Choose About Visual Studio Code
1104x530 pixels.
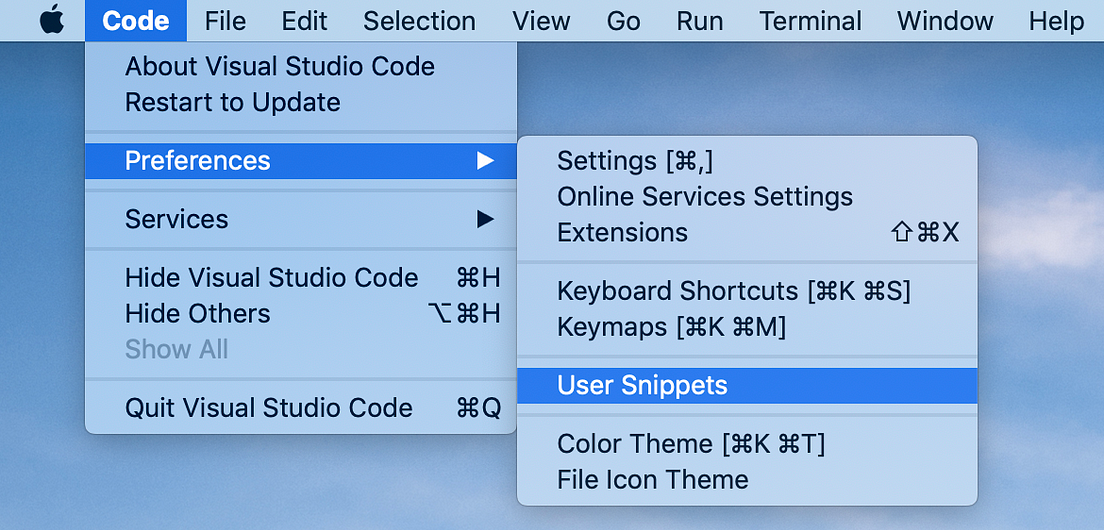pos(301,66)
